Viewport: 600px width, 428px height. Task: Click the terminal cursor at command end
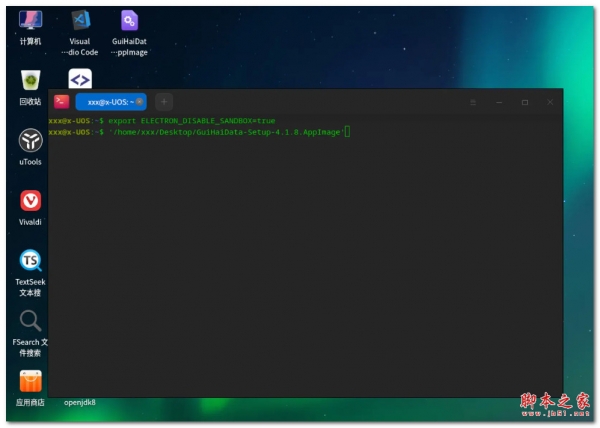point(347,132)
